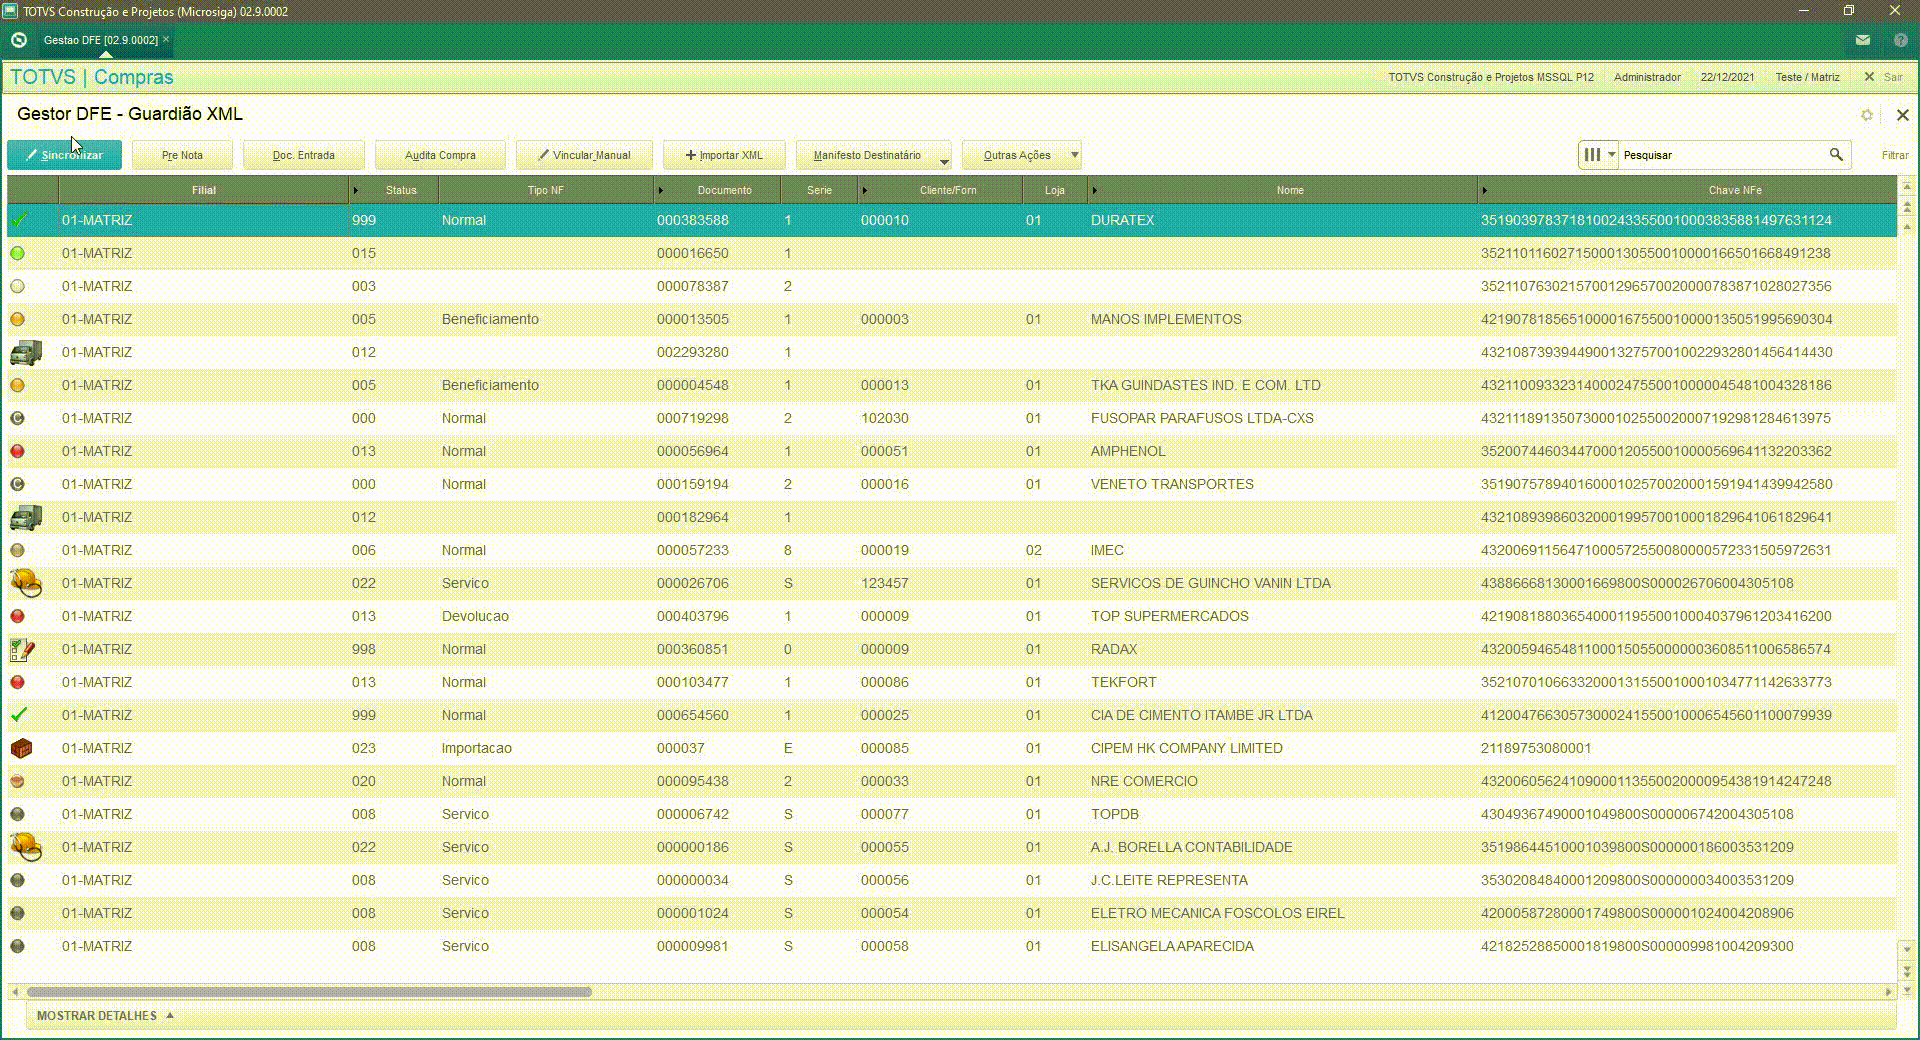
Task: Click the Teste / Matriz branch label
Action: (1807, 77)
